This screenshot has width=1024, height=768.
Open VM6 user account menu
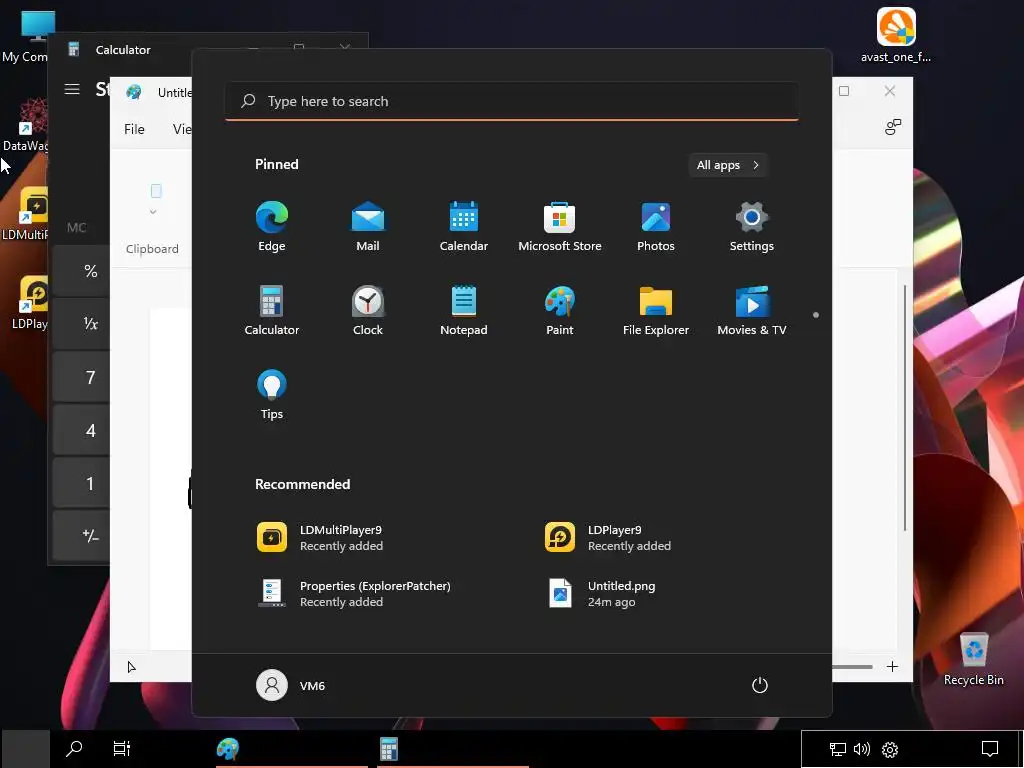point(291,685)
